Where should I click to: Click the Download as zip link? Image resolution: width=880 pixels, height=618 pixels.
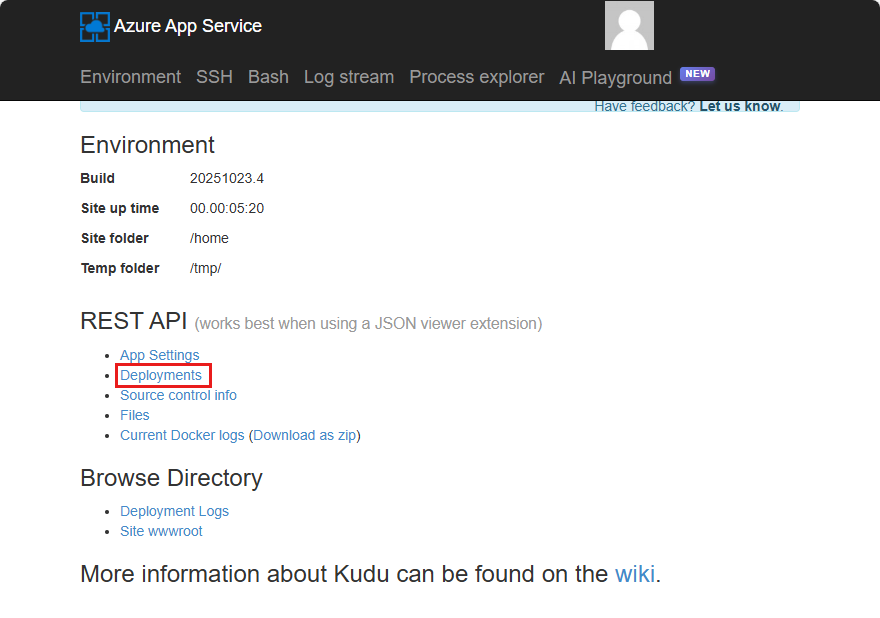(x=305, y=435)
